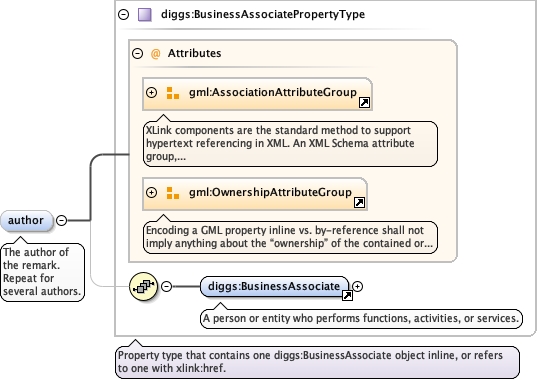Click the purple complex type square icon
Screen dimensions: 538x382
(145, 15)
